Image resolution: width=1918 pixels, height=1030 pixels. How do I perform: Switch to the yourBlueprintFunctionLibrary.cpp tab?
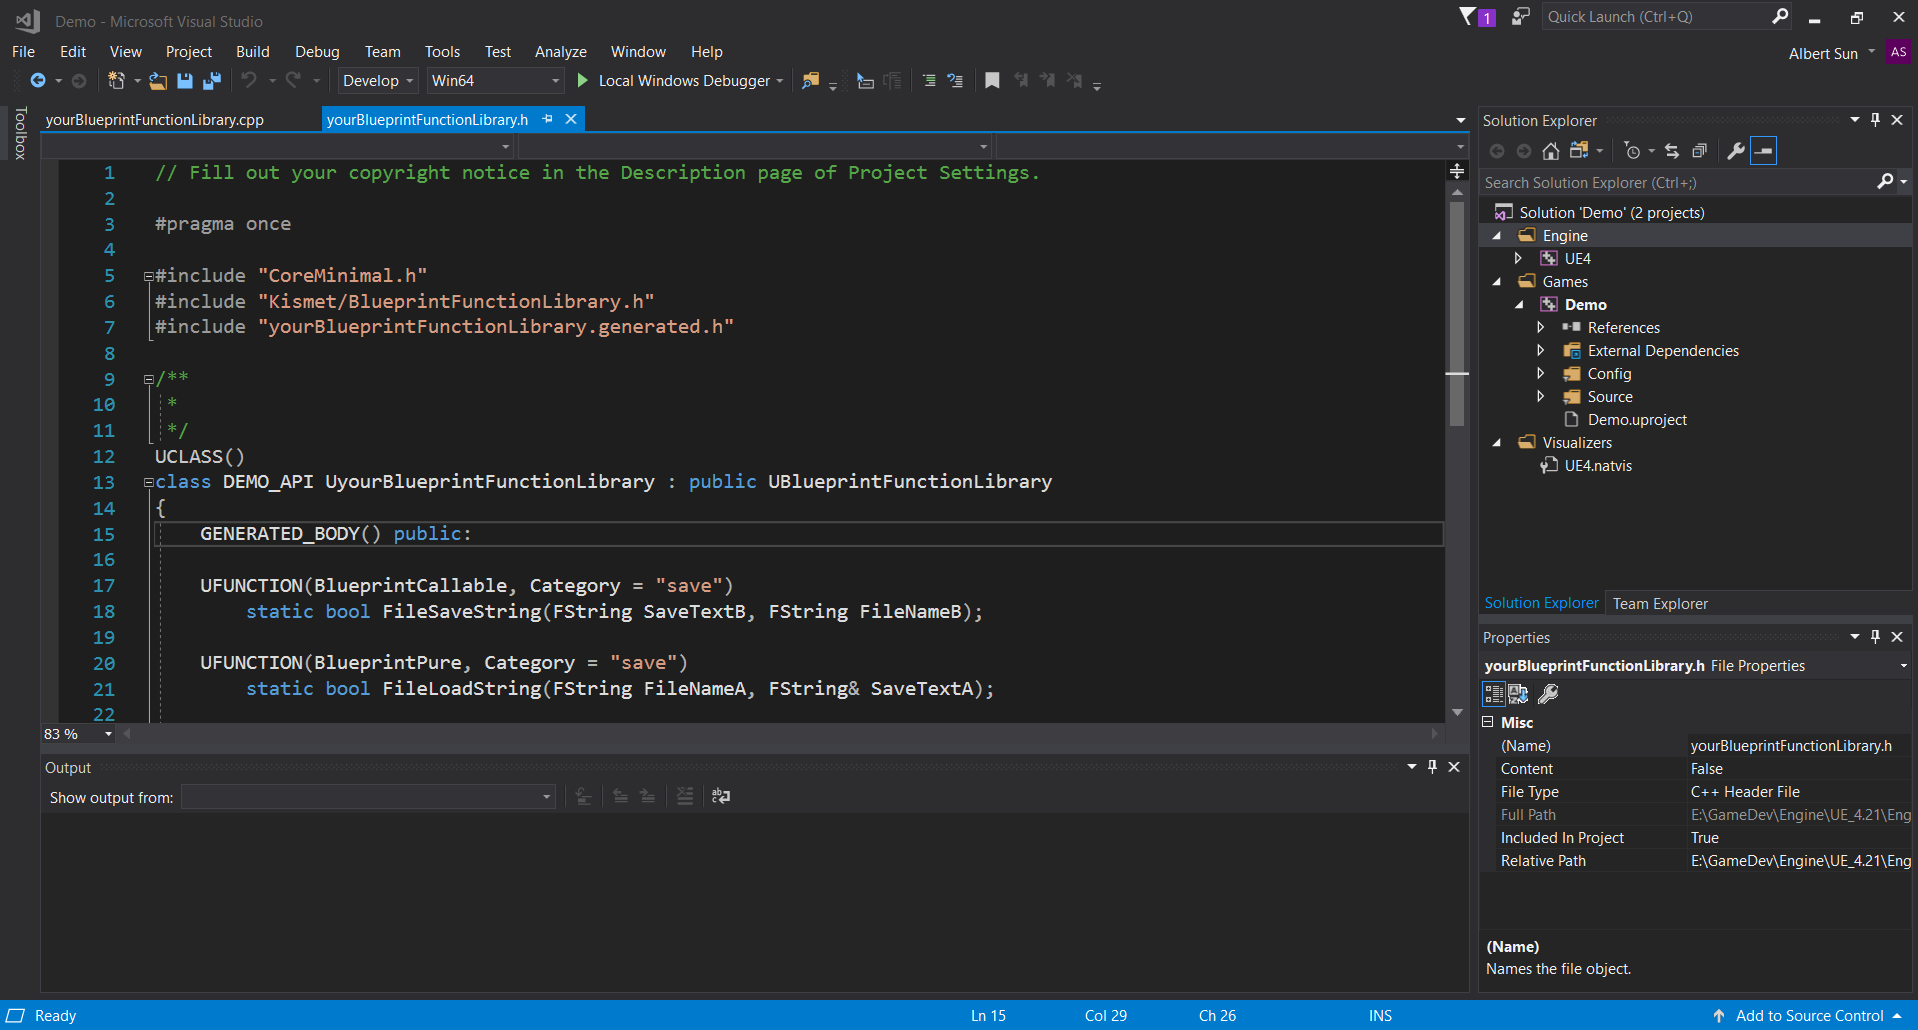155,119
